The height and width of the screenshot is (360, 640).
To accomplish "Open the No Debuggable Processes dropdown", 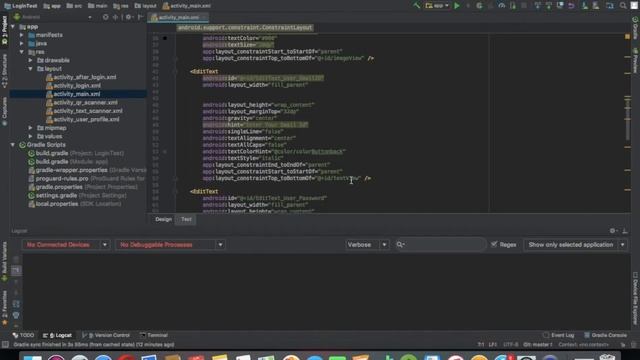I will (170, 245).
